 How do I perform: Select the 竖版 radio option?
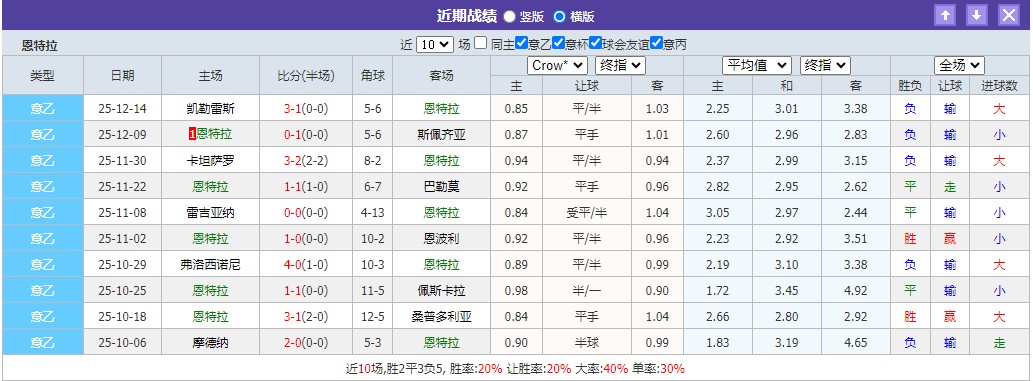(509, 16)
